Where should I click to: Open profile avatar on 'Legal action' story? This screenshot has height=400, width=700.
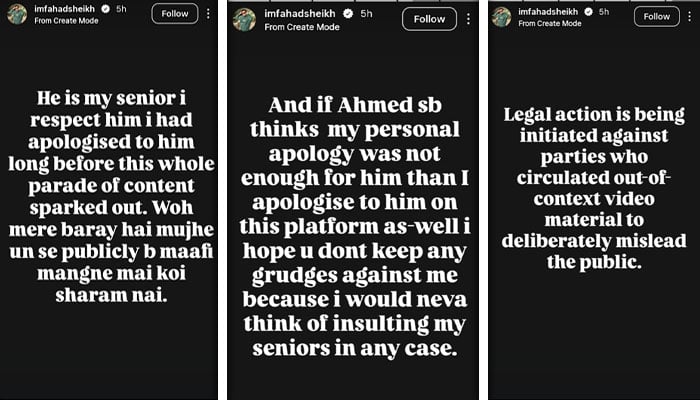[501, 17]
